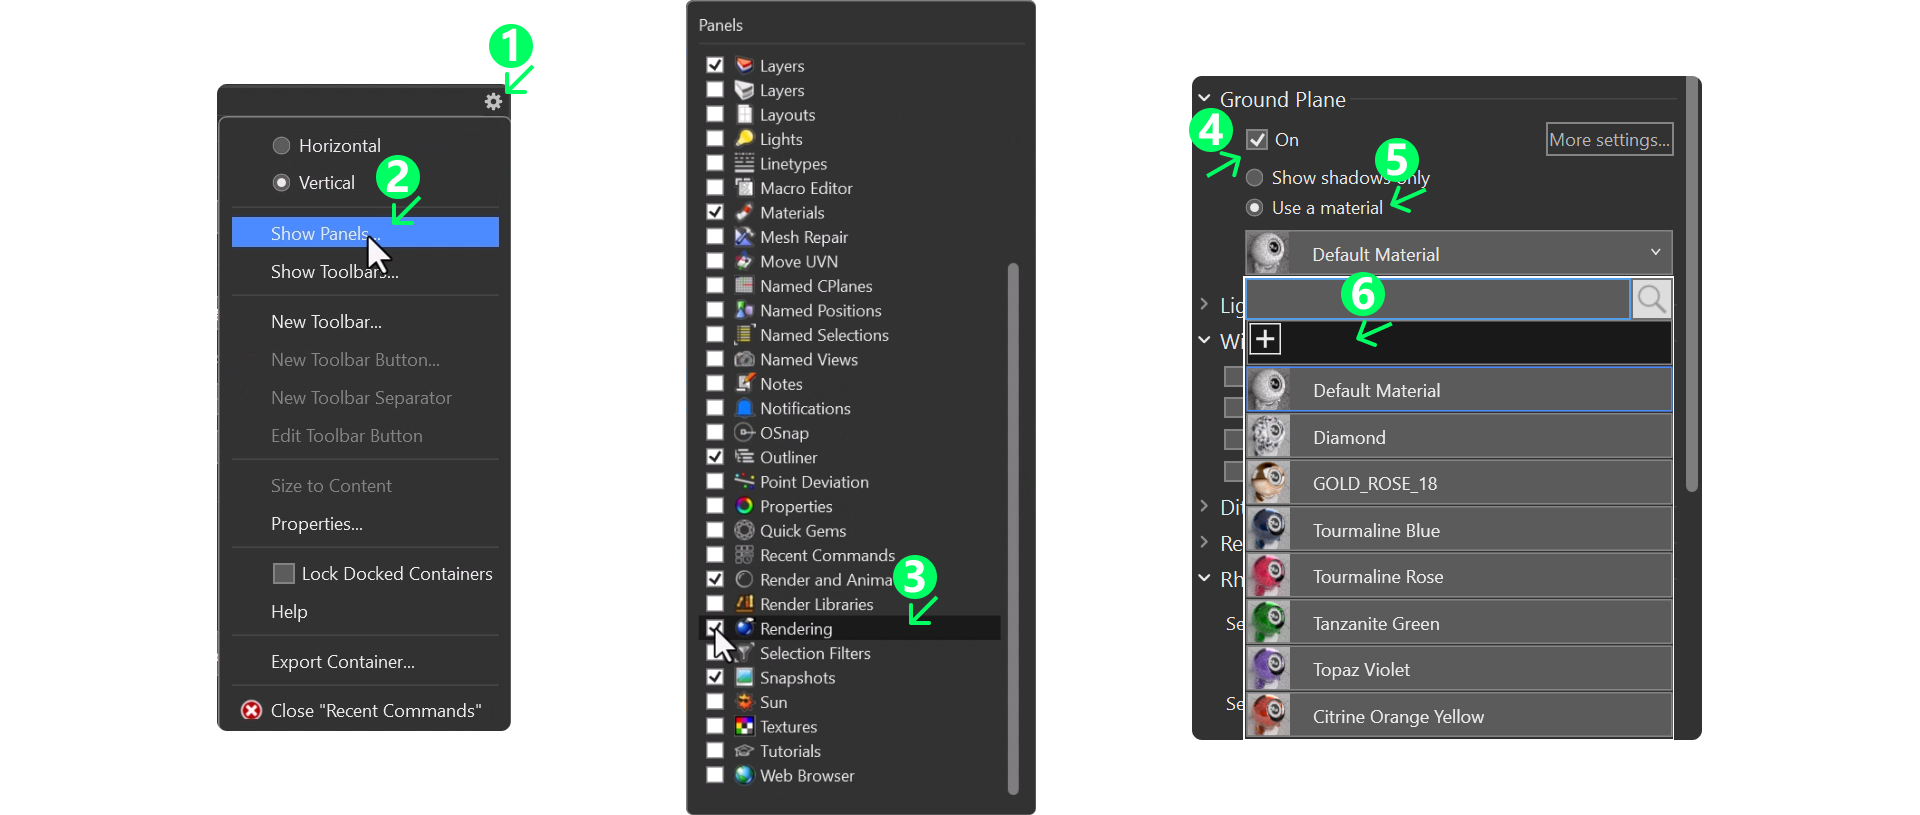Toggle Lock Docked Containers checkbox

click(x=284, y=574)
